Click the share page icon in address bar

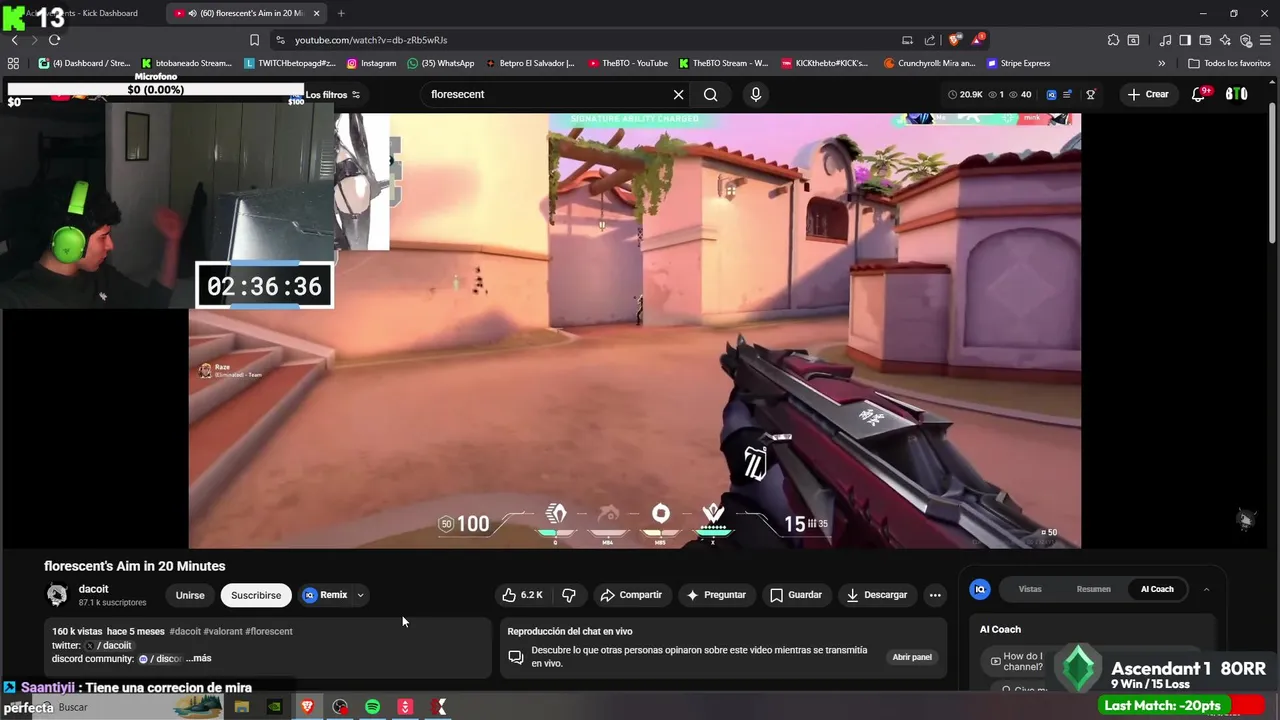pos(930,40)
